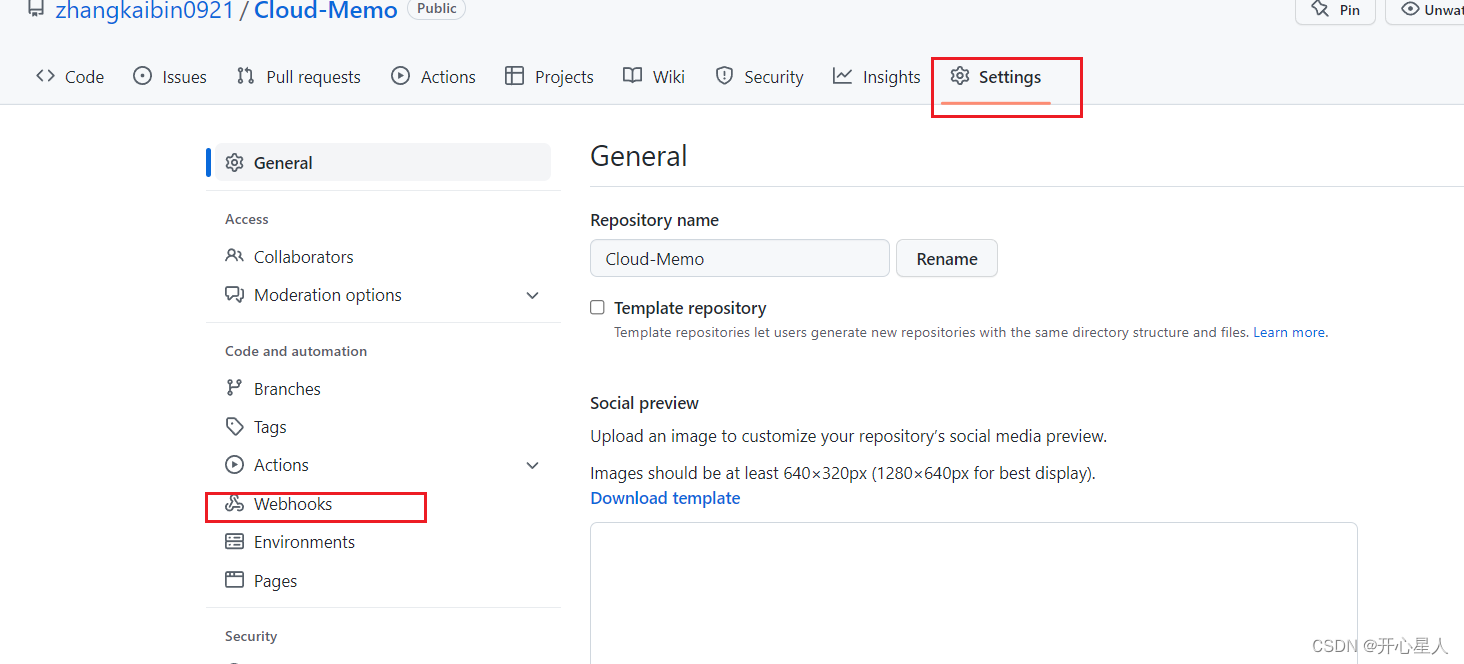Open the Download template link
Viewport: 1464px width, 664px height.
665,498
